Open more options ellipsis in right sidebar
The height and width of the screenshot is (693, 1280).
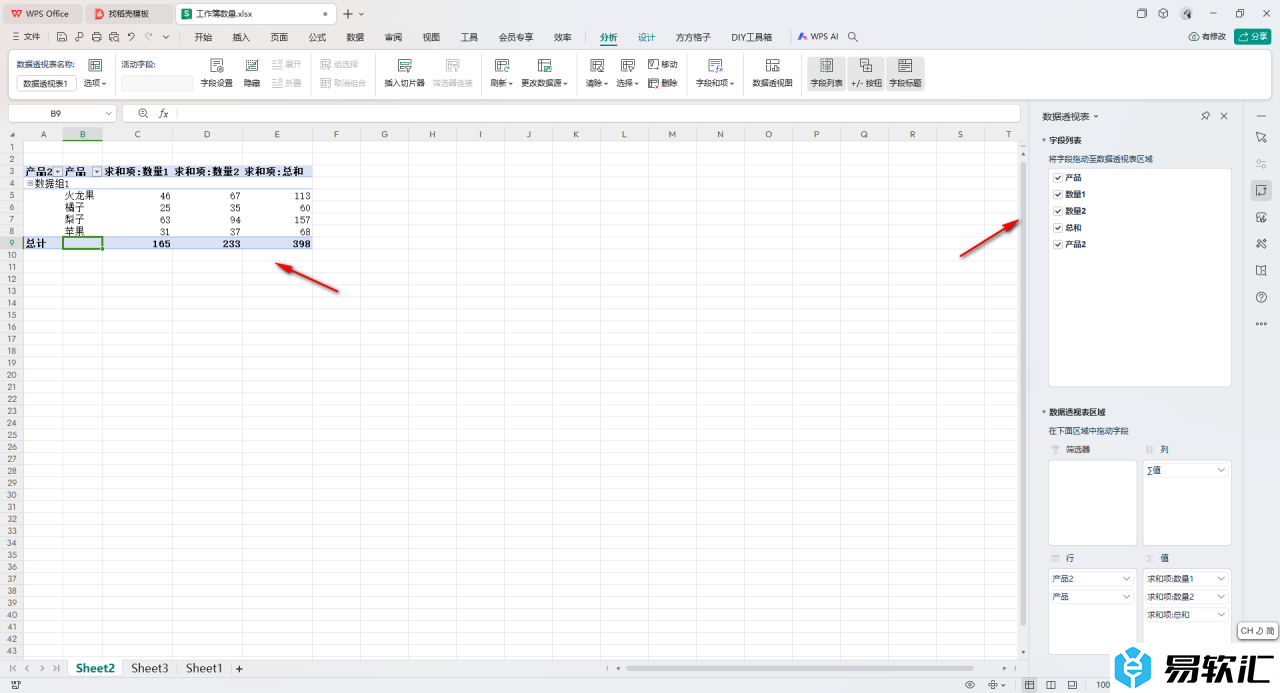tap(1261, 324)
